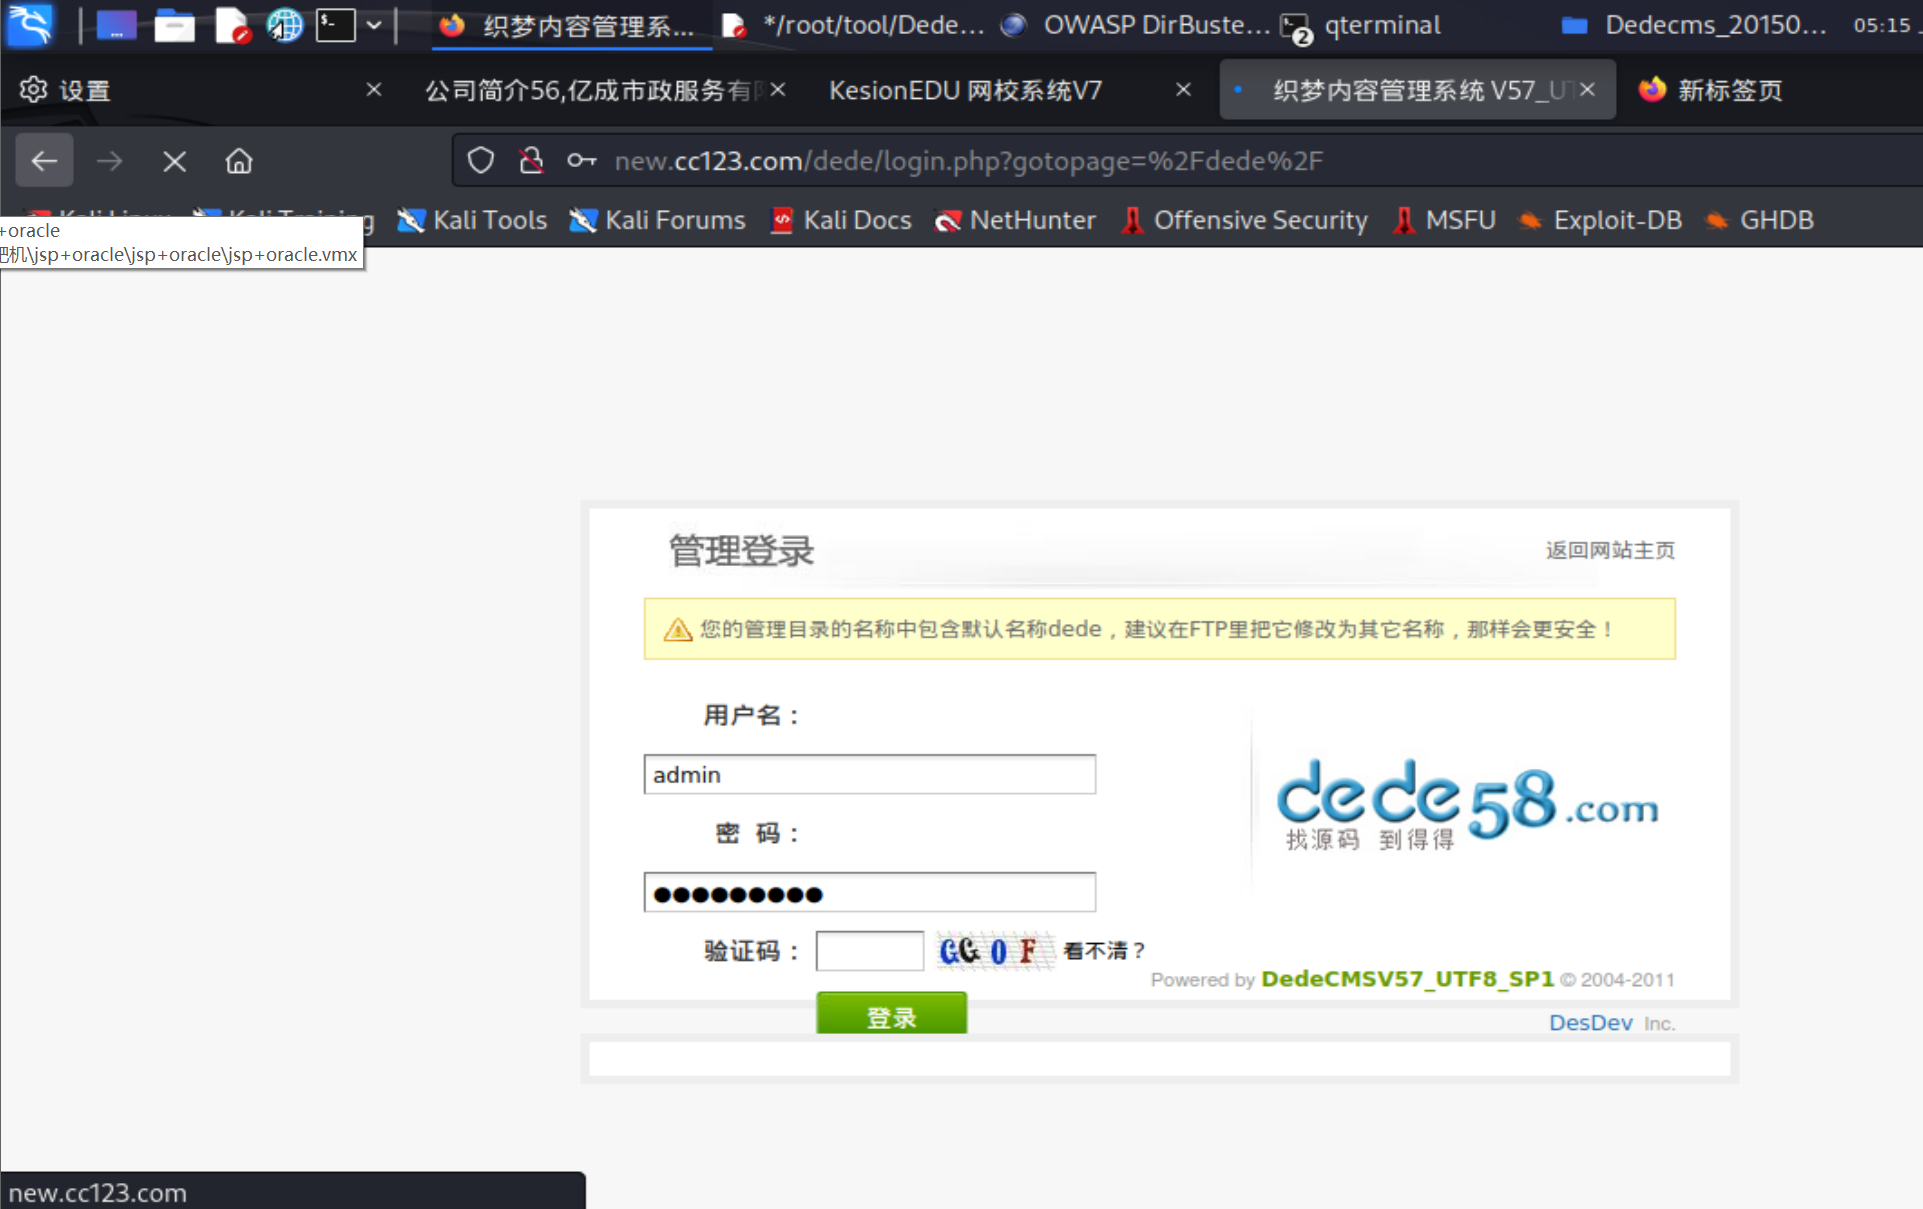
Task: Close the KesionEDU tab
Action: click(1183, 90)
